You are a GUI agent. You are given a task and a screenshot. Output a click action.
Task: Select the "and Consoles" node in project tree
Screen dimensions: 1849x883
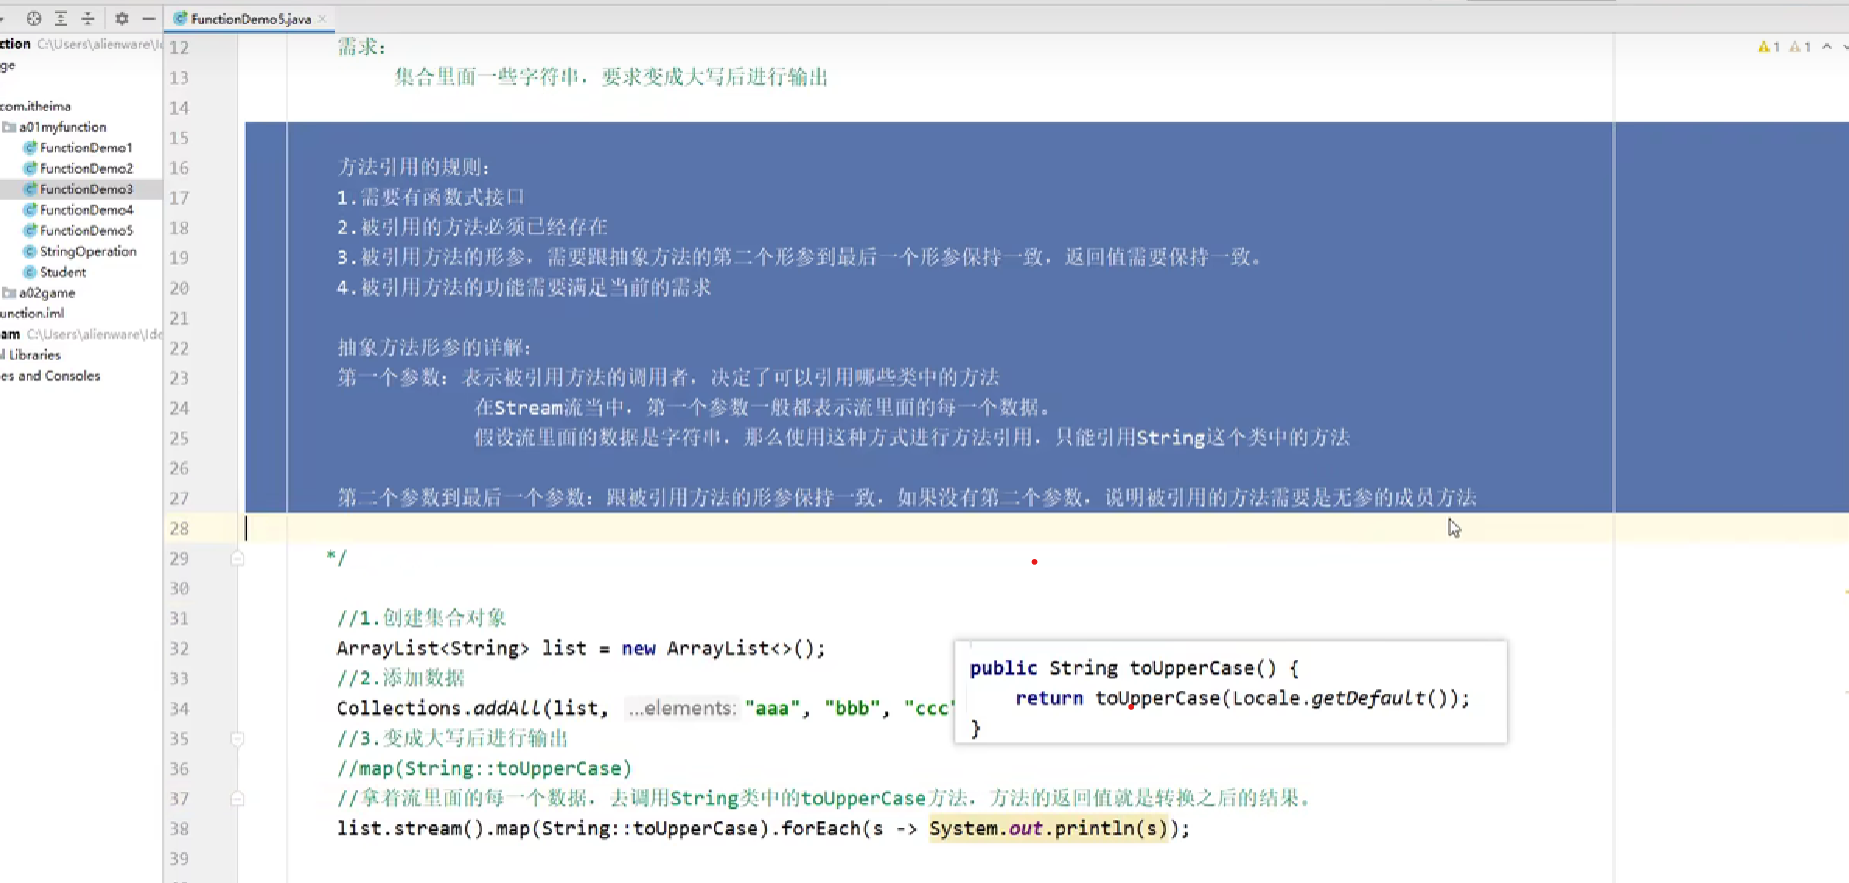click(x=51, y=376)
